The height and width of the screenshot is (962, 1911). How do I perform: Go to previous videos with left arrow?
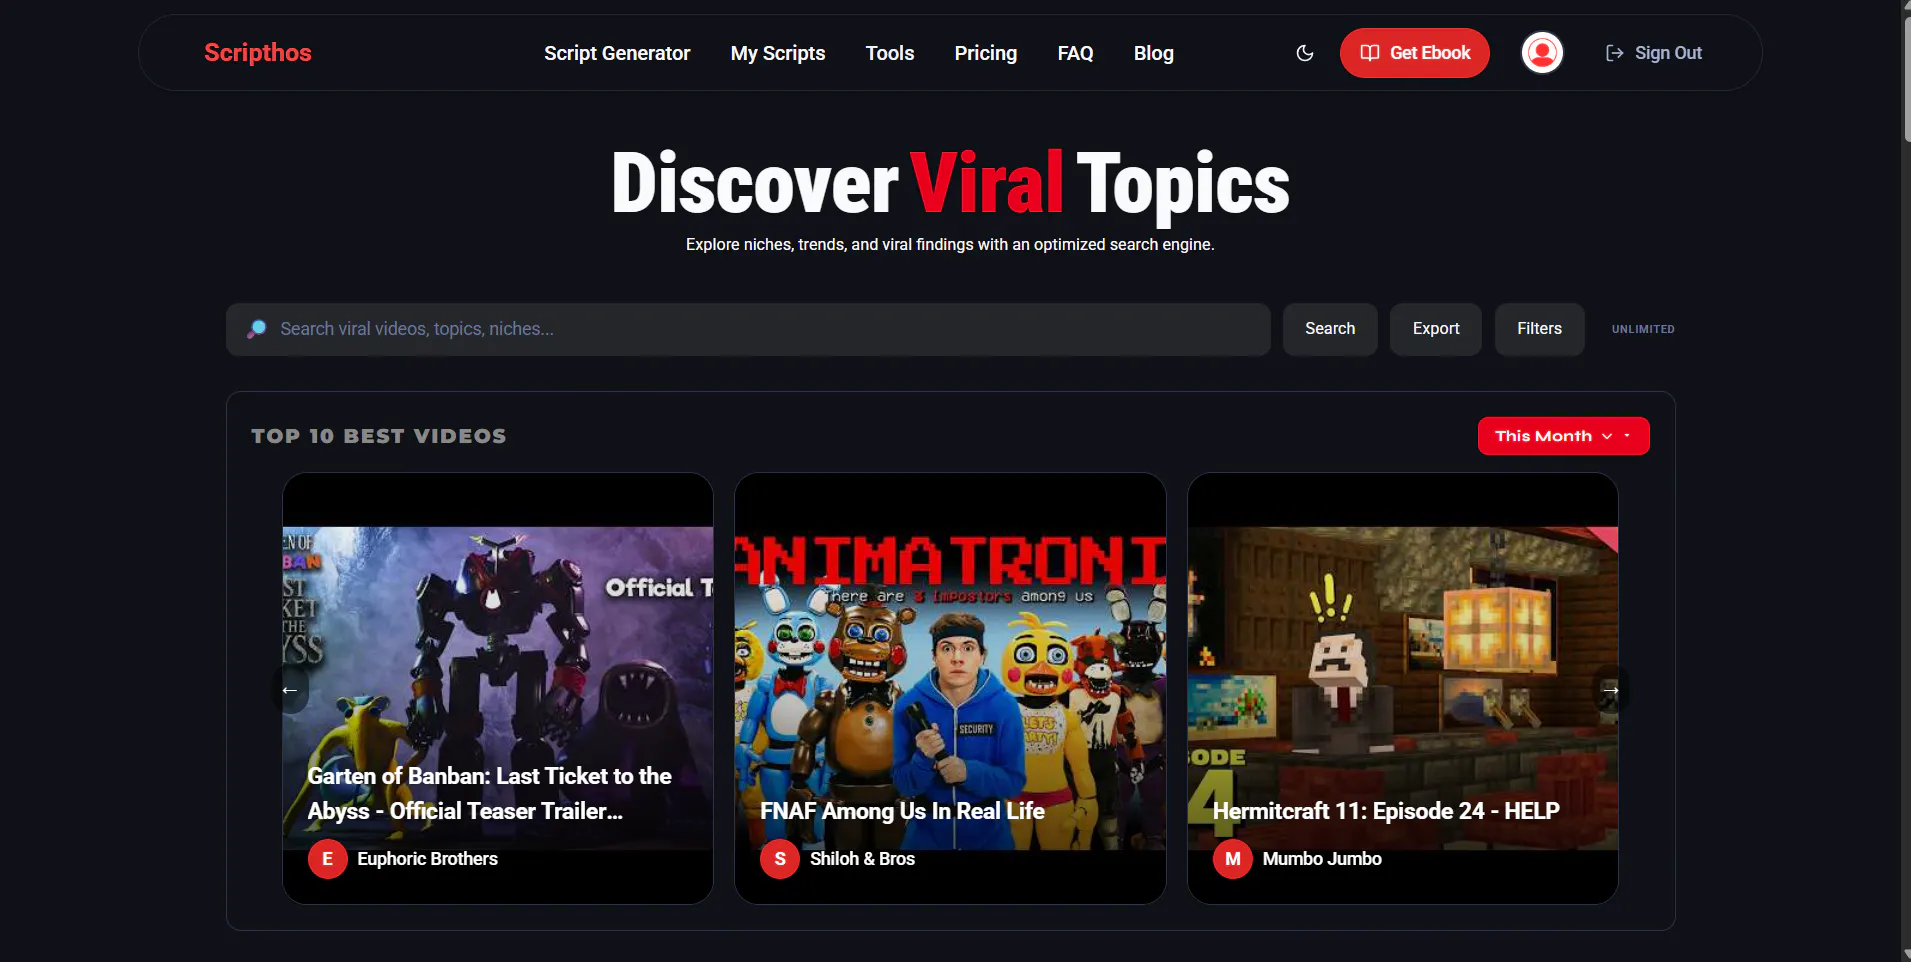(x=290, y=690)
